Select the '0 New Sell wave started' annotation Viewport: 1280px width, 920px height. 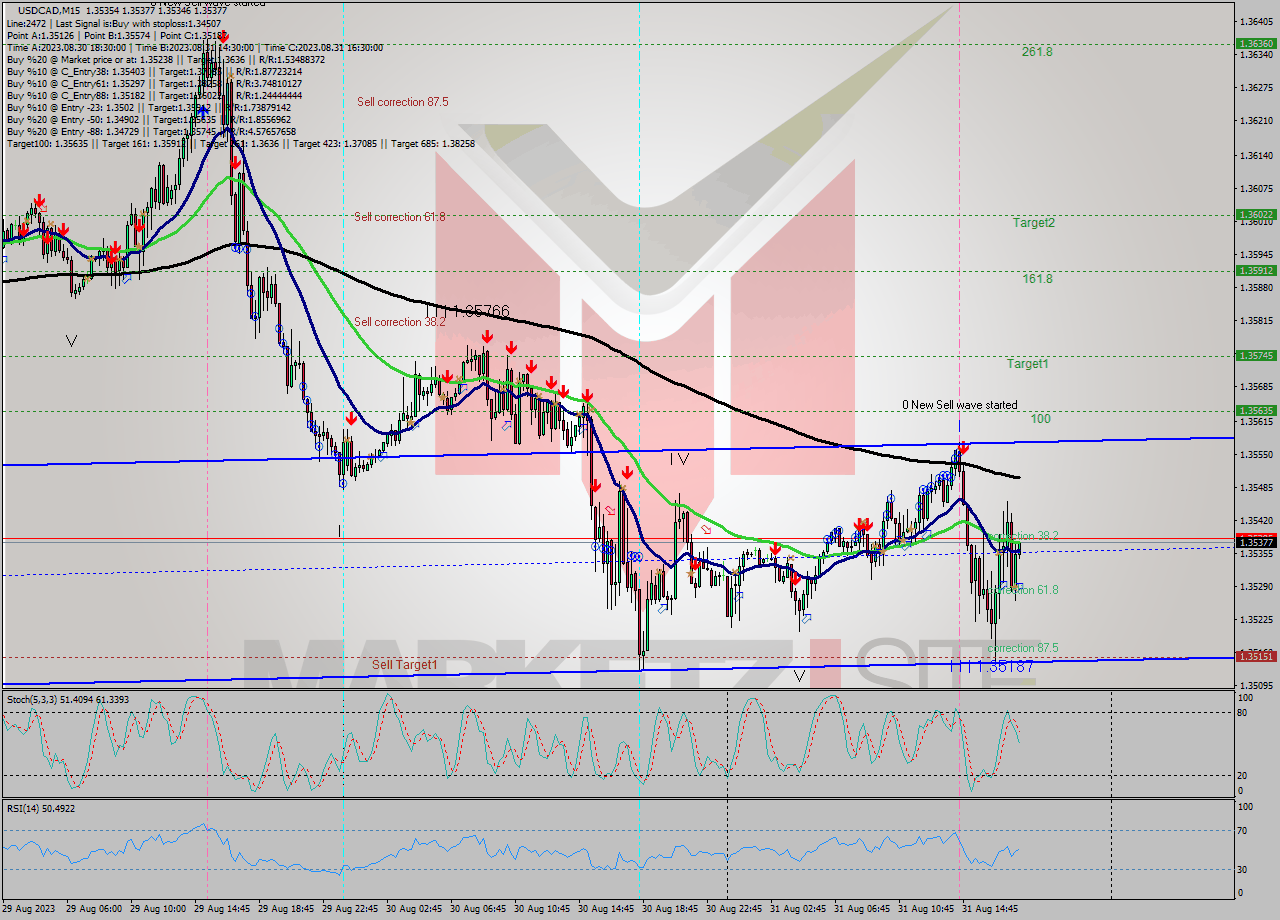pyautogui.click(x=960, y=405)
